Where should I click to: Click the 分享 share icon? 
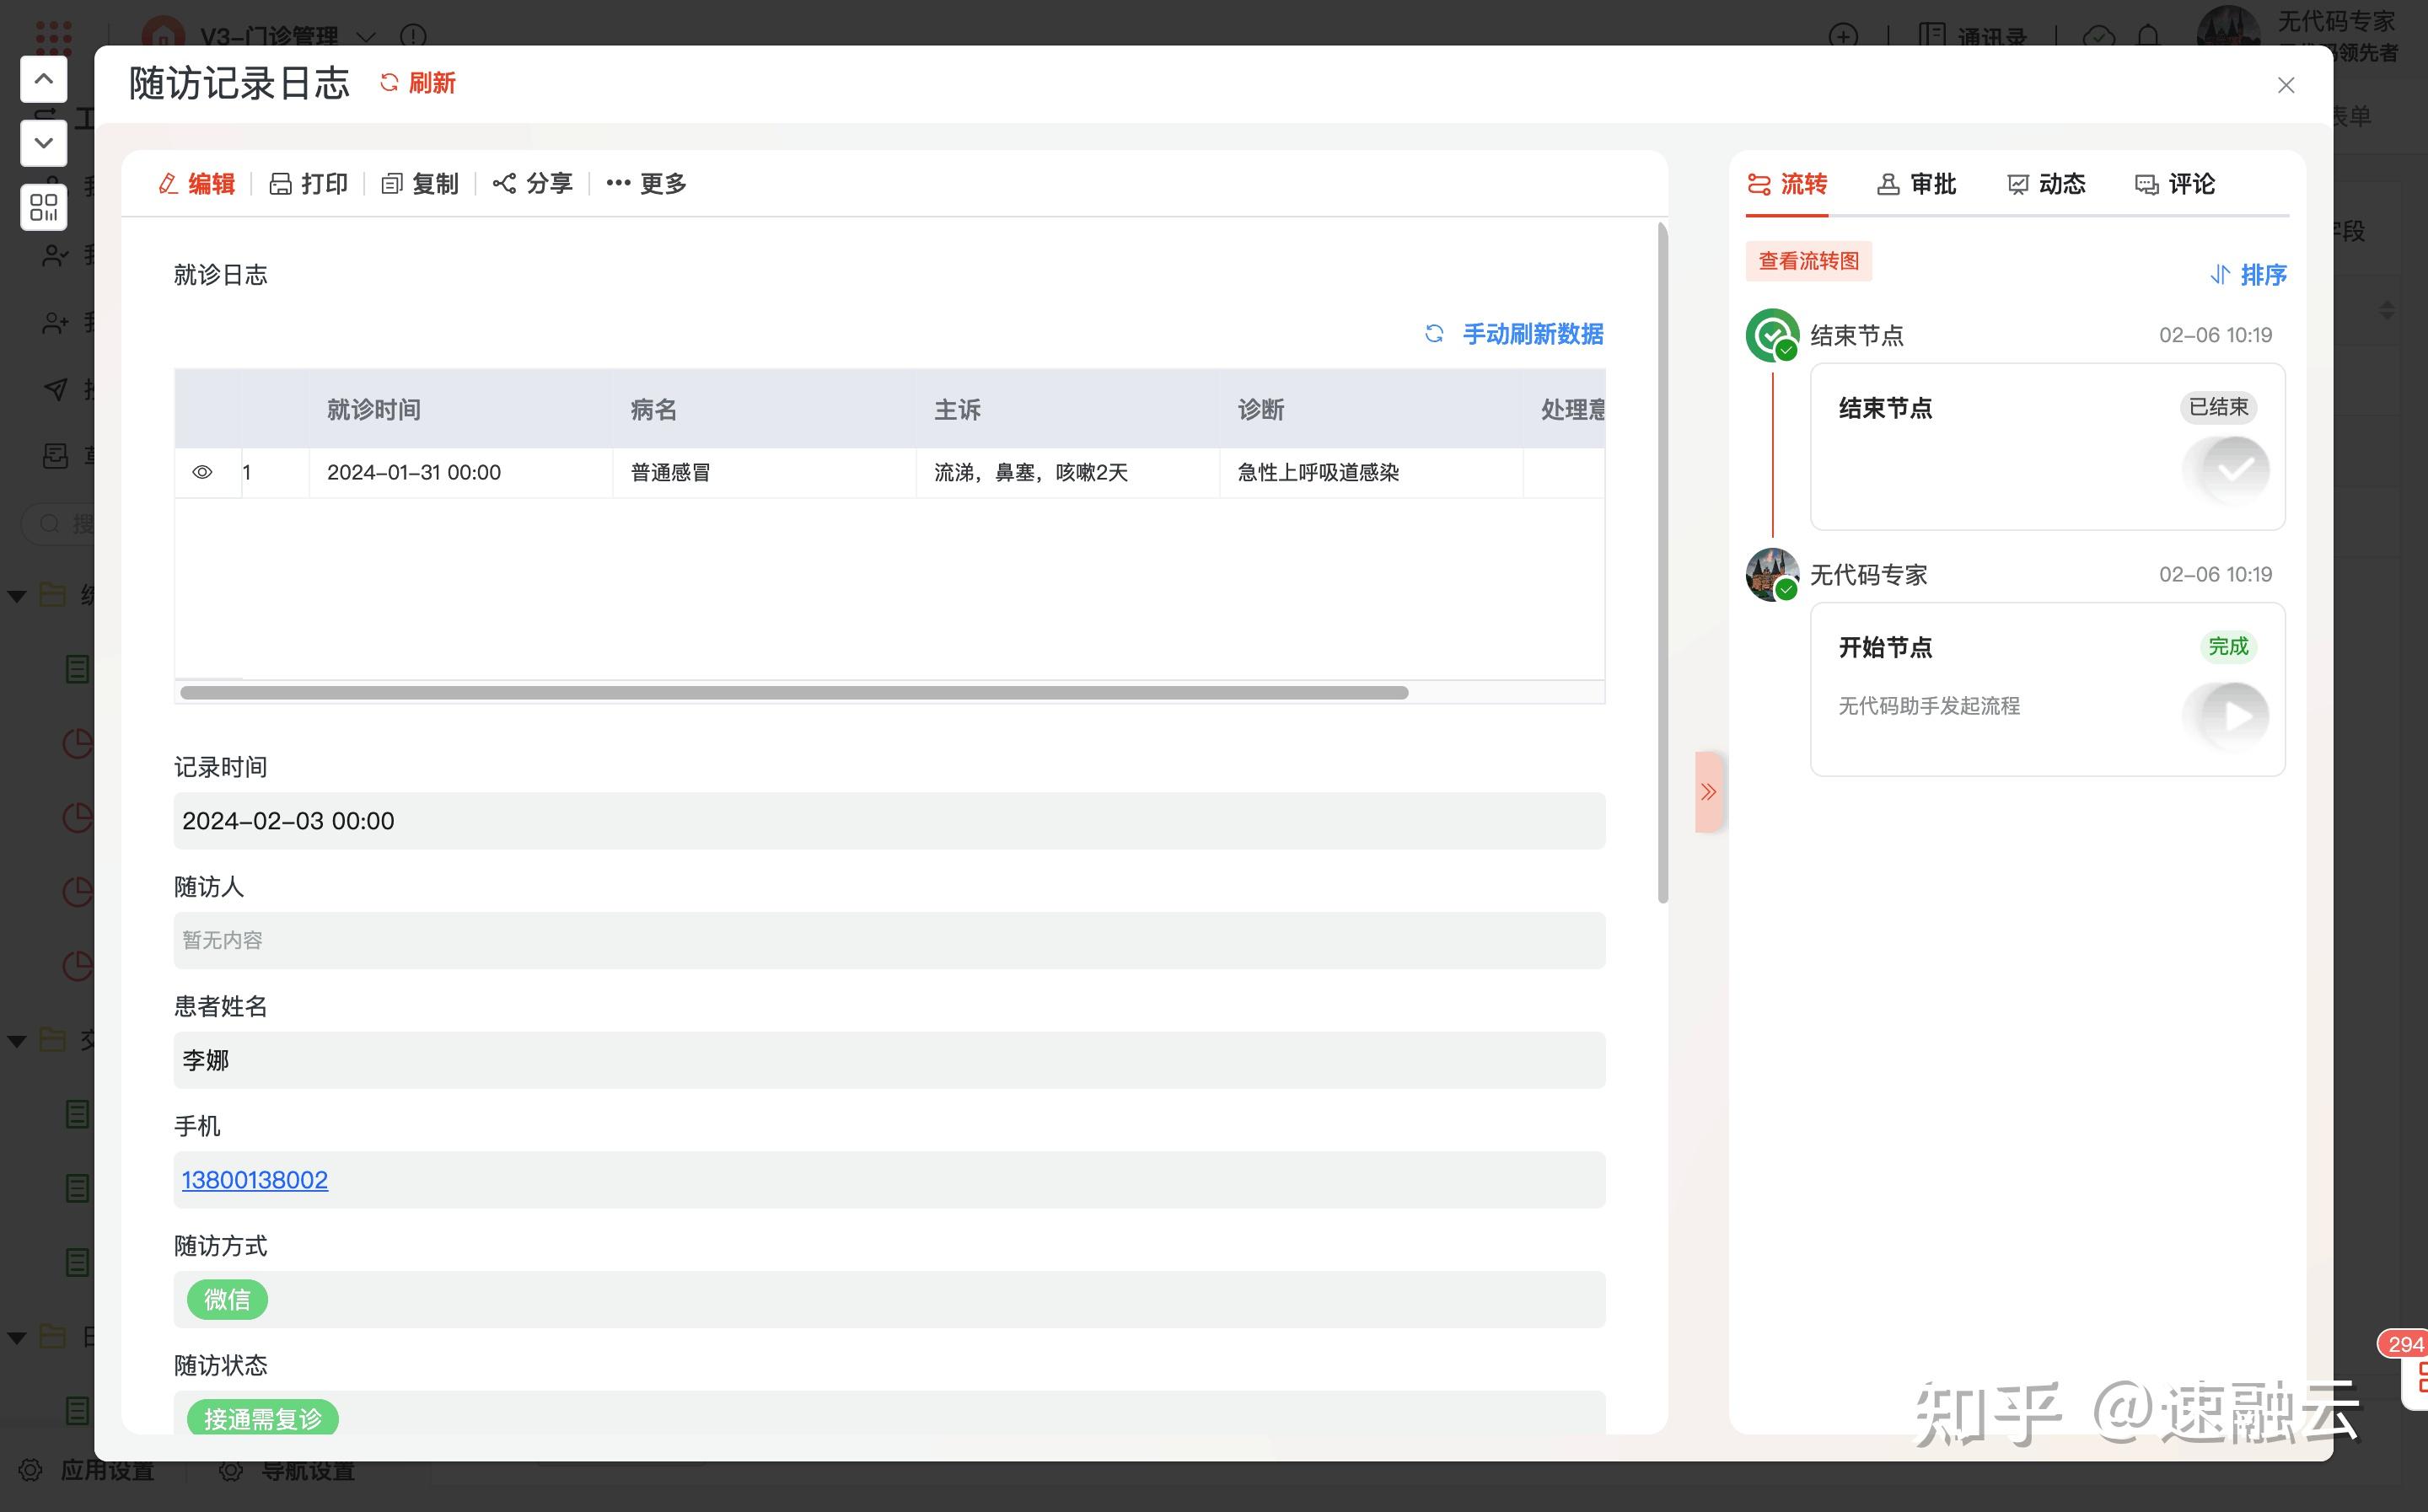click(504, 184)
